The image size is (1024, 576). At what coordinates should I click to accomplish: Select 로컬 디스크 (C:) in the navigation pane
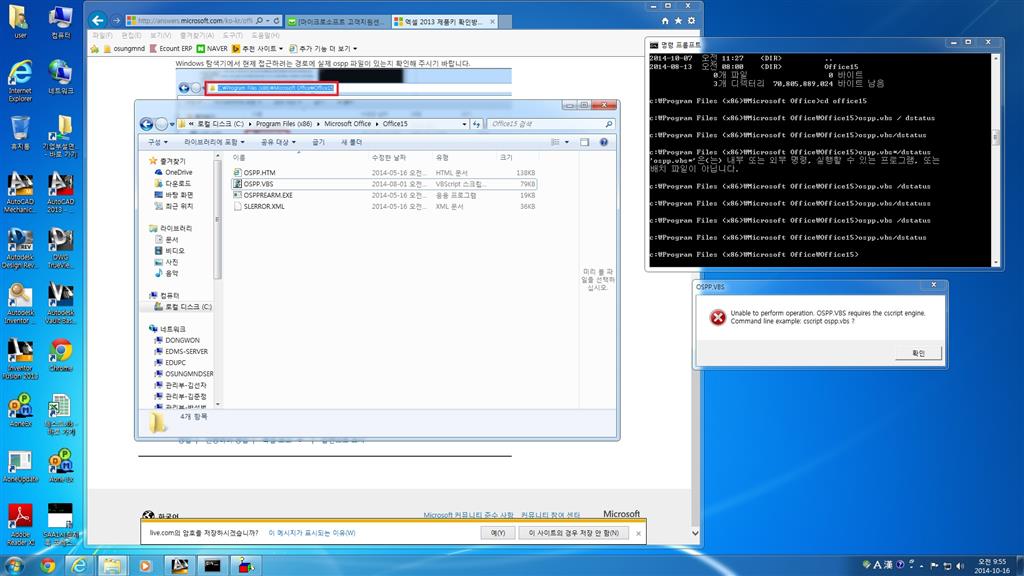tap(188, 306)
